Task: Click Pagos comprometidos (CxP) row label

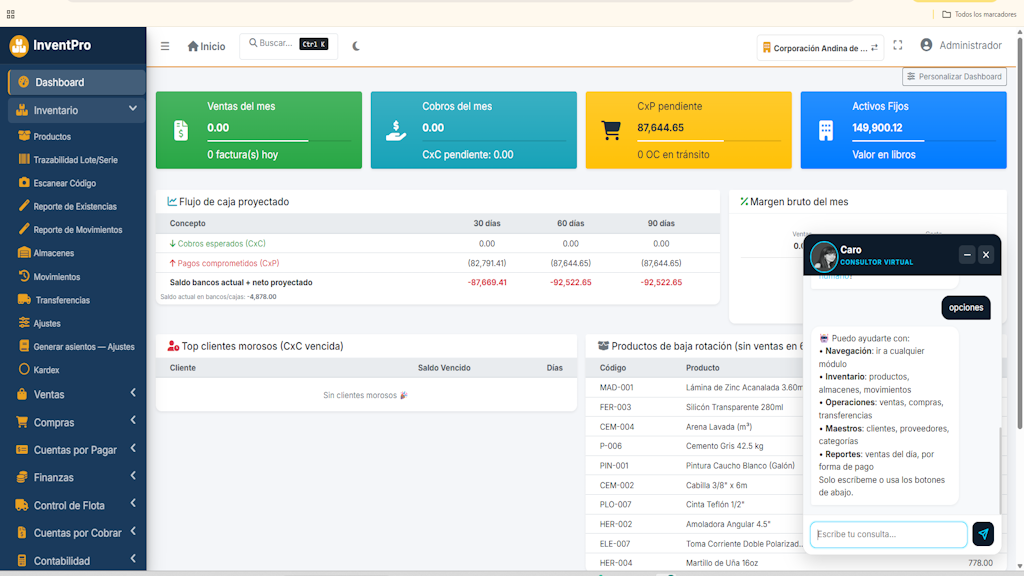Action: [x=228, y=263]
